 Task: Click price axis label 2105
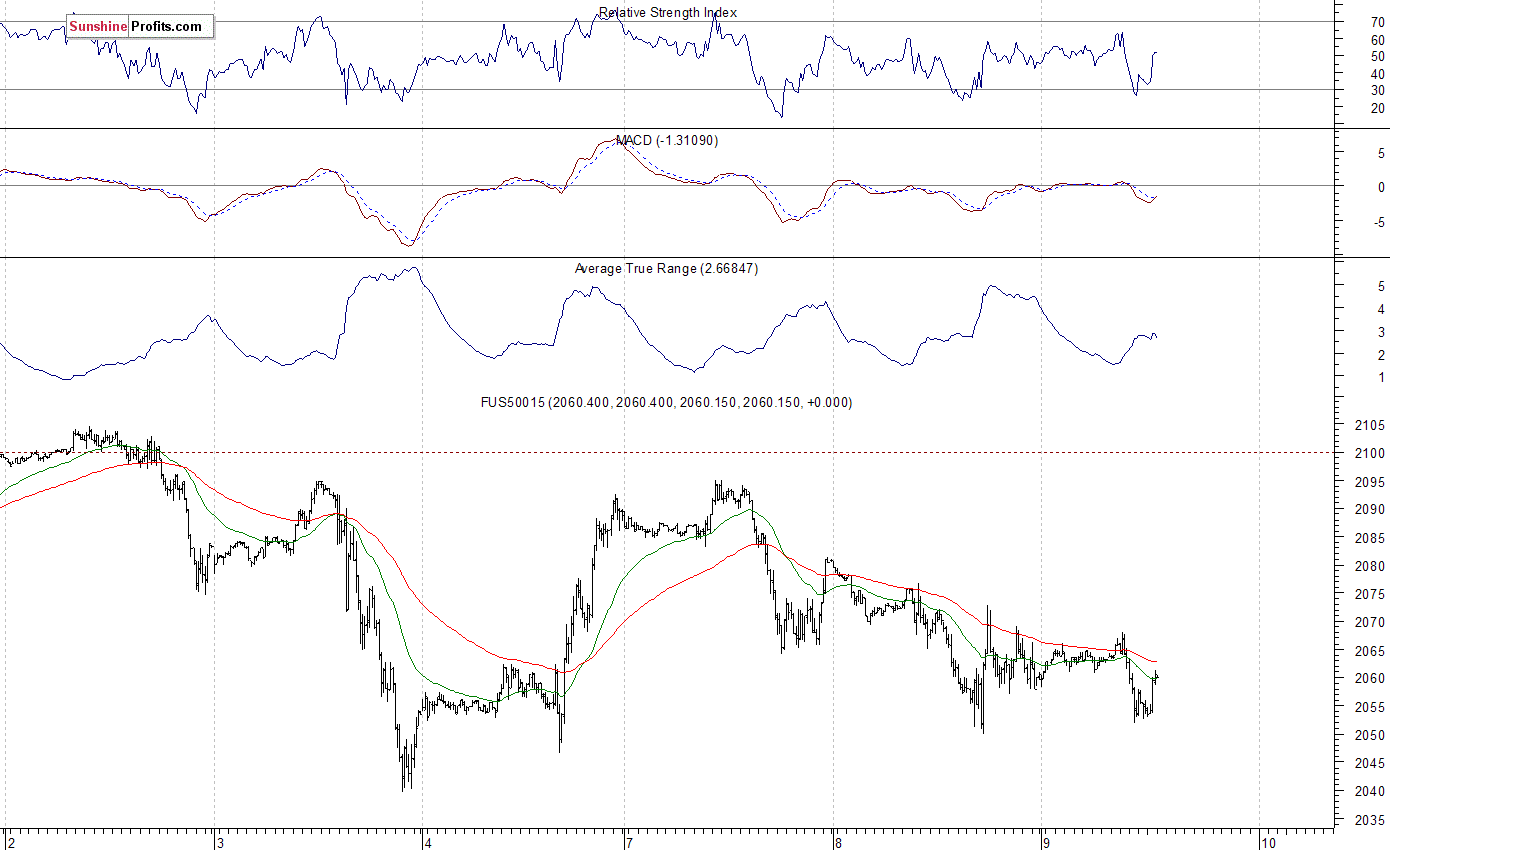pos(1370,426)
